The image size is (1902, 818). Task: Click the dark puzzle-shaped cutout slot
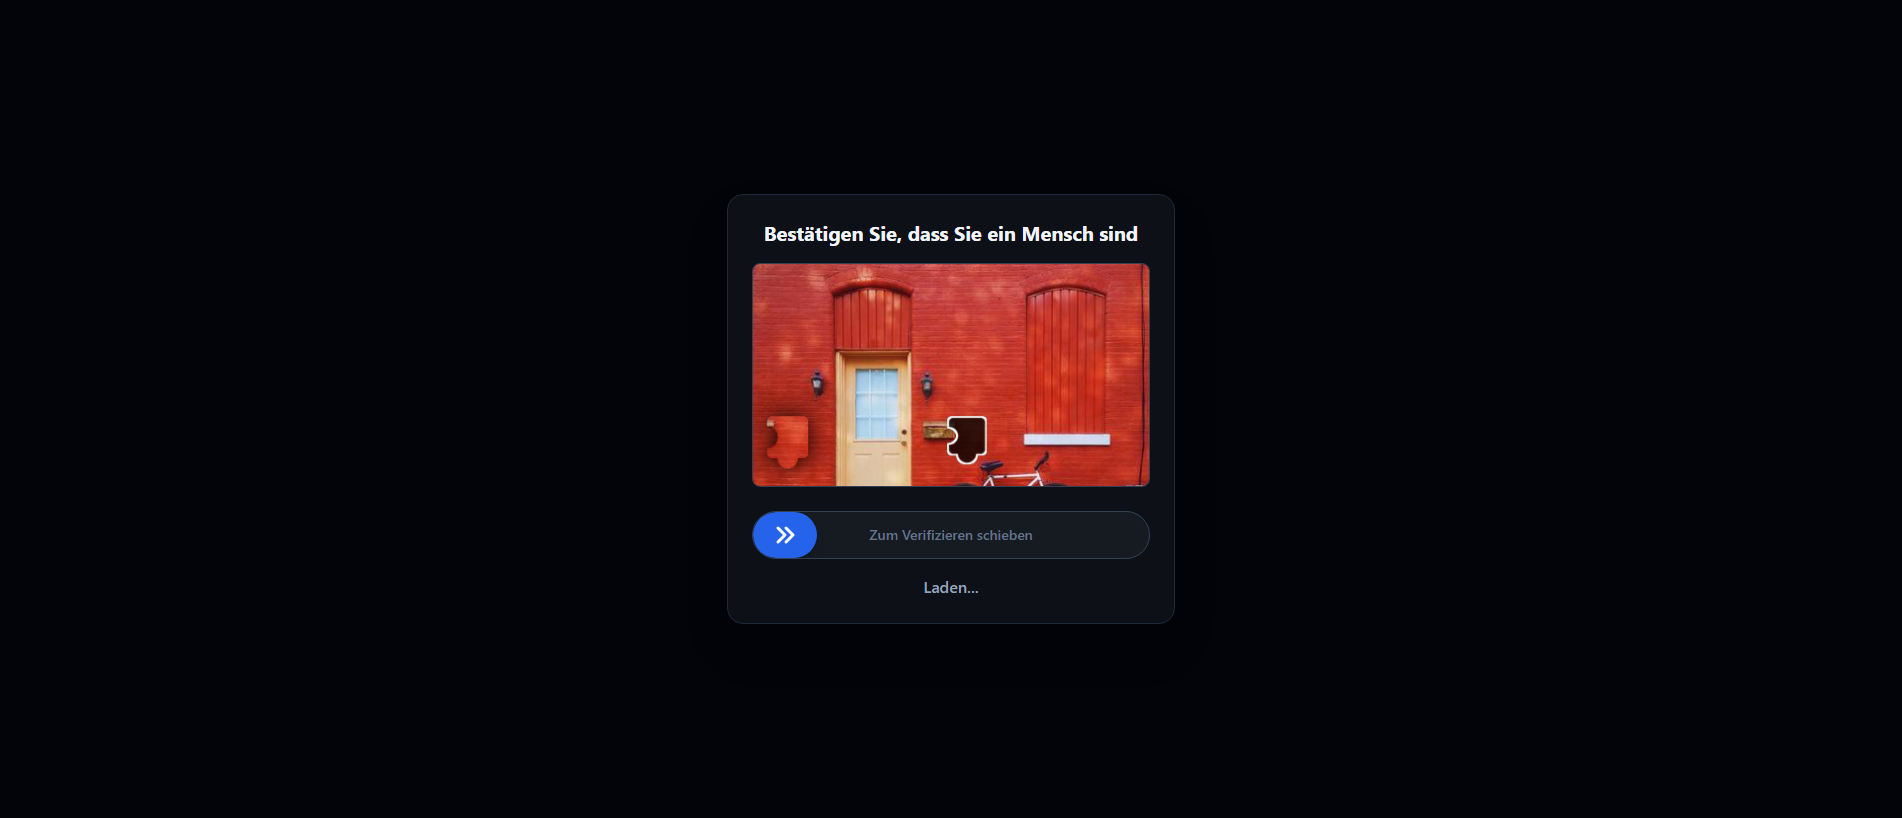(967, 440)
